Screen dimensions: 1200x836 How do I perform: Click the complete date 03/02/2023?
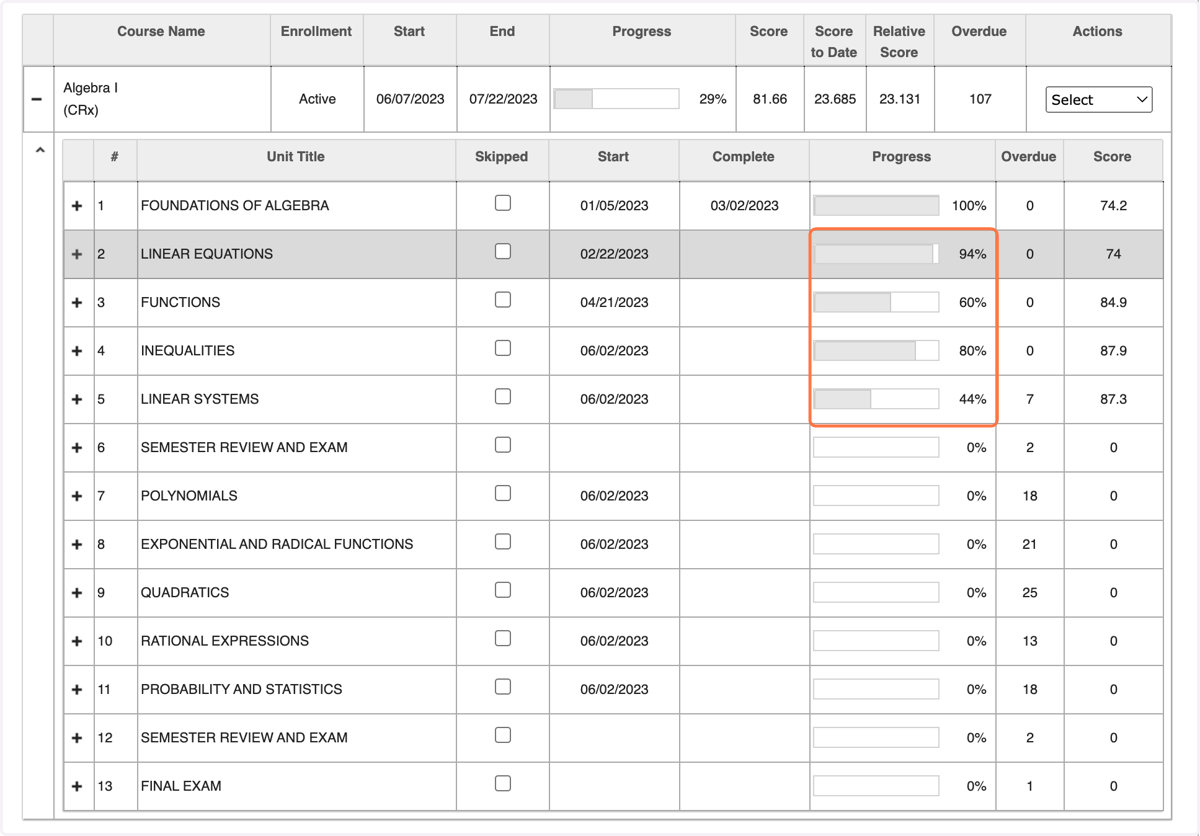(x=744, y=206)
